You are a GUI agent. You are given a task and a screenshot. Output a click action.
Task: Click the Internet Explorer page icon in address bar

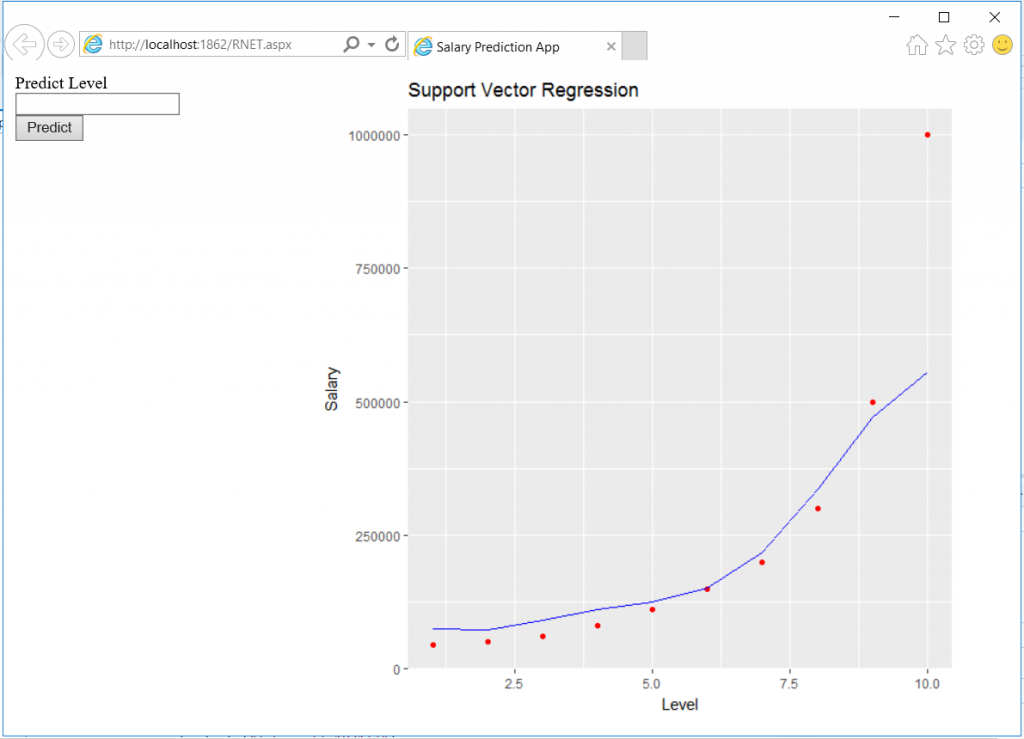(x=93, y=44)
